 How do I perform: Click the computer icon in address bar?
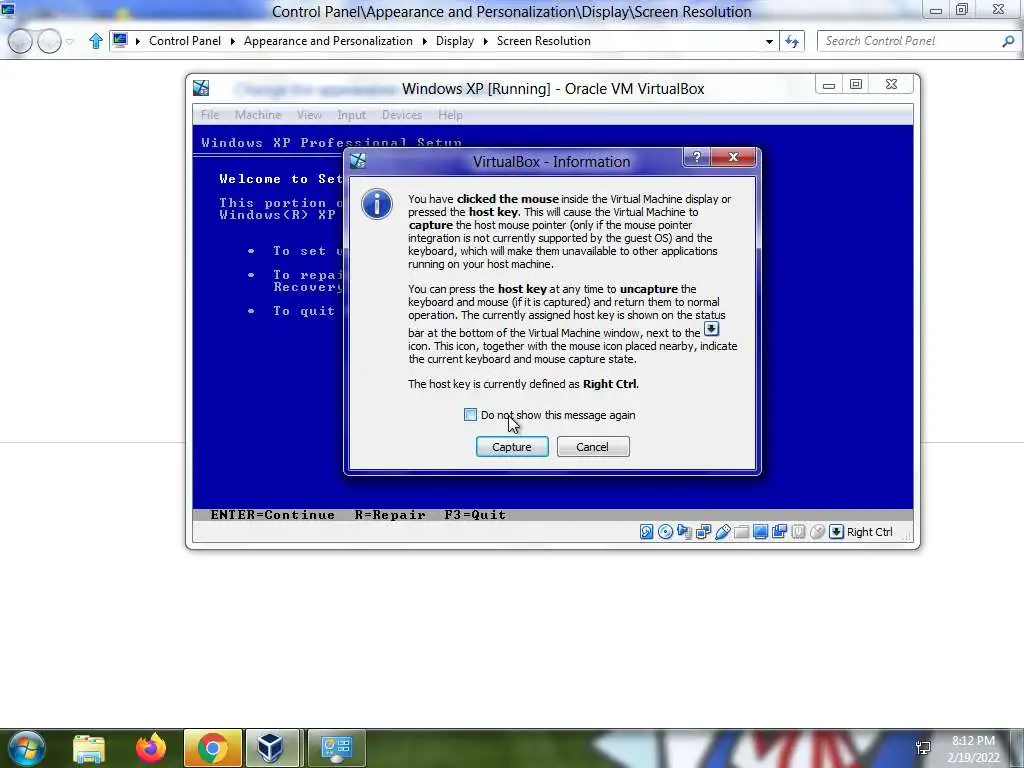120,40
